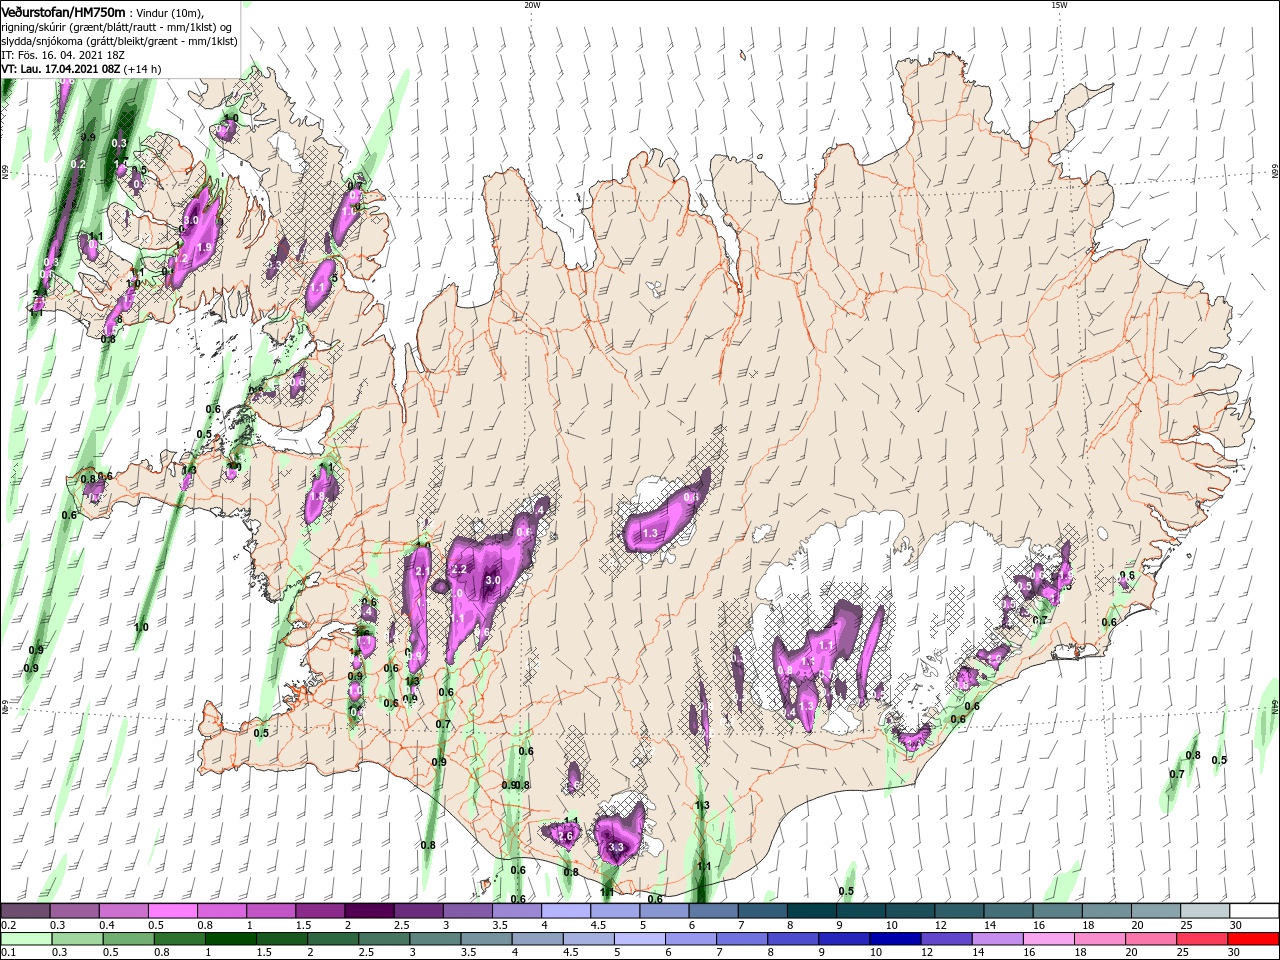This screenshot has width=1280, height=960.
Task: Pick upper legend swatch between 4 and 4.5
Action: [x=566, y=911]
